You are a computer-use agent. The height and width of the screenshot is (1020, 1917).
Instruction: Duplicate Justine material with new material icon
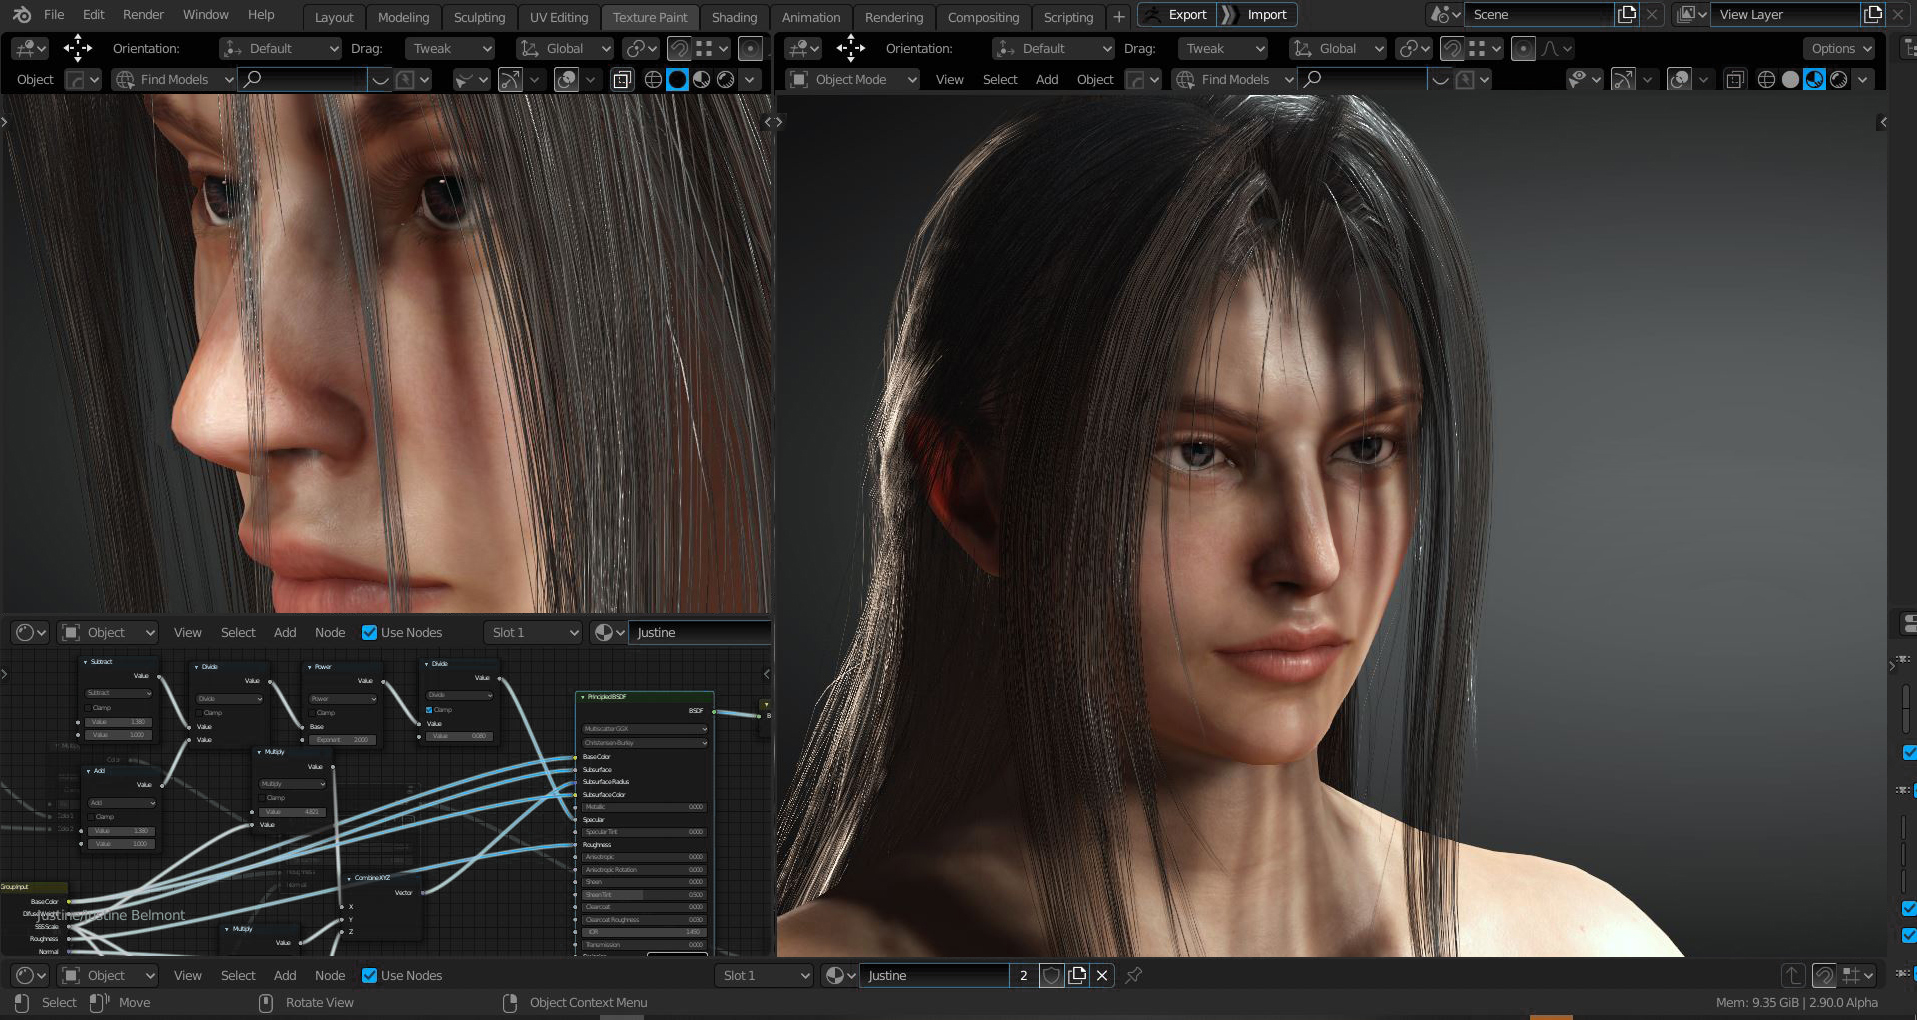[x=1077, y=975]
